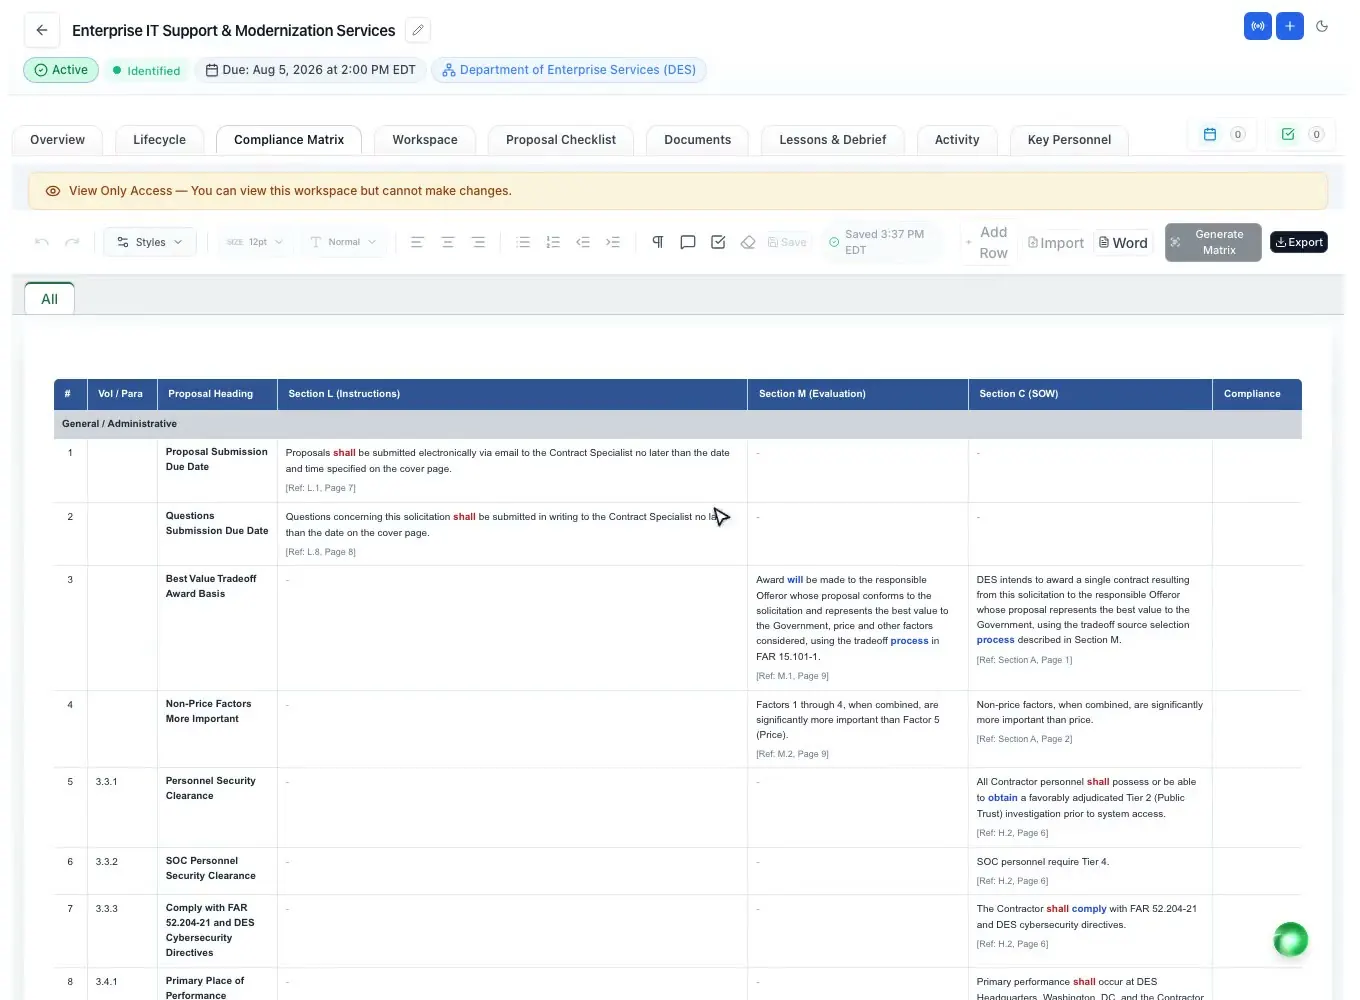Viewport: 1360px width, 1000px height.
Task: Click the Active status badge
Action: (x=61, y=70)
